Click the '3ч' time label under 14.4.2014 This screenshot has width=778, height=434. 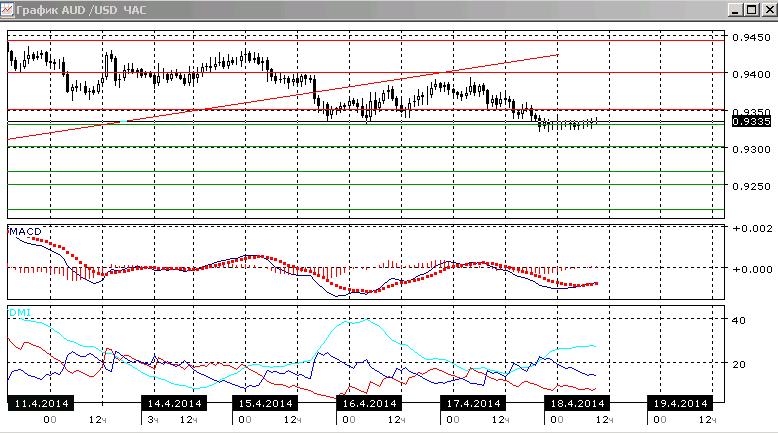click(153, 420)
